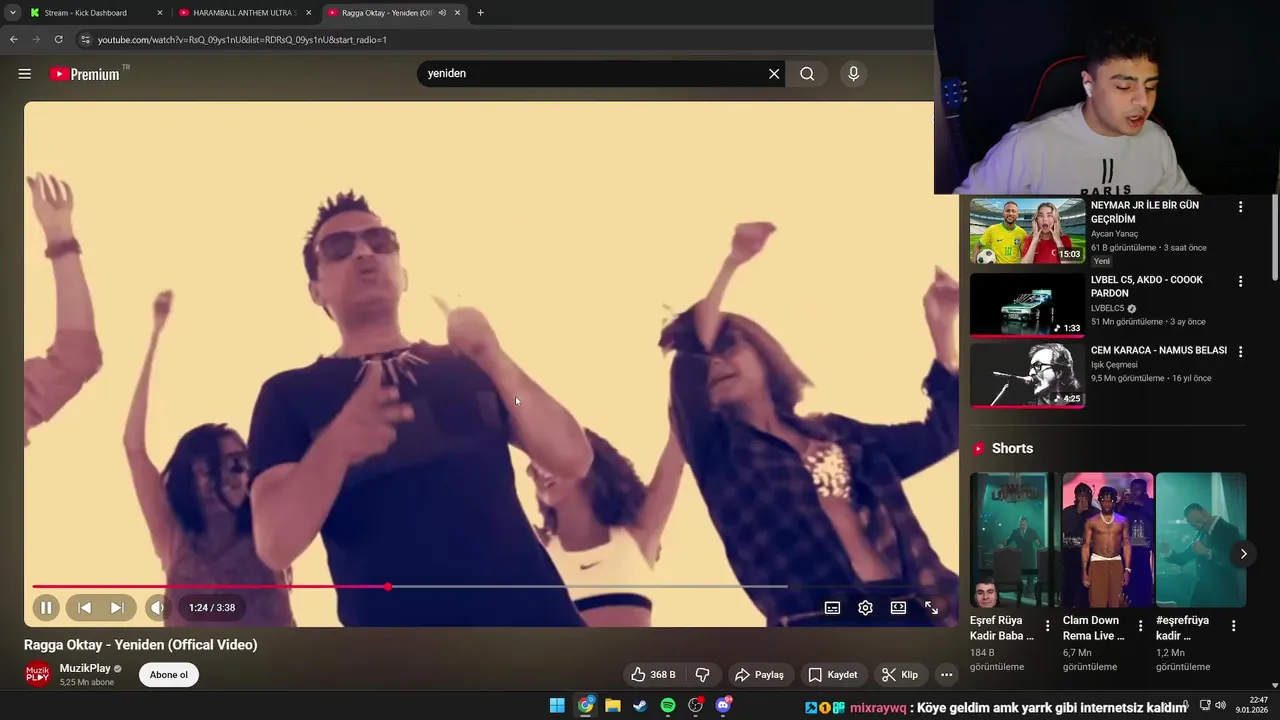Reload the page
This screenshot has width=1280, height=720.
point(59,39)
